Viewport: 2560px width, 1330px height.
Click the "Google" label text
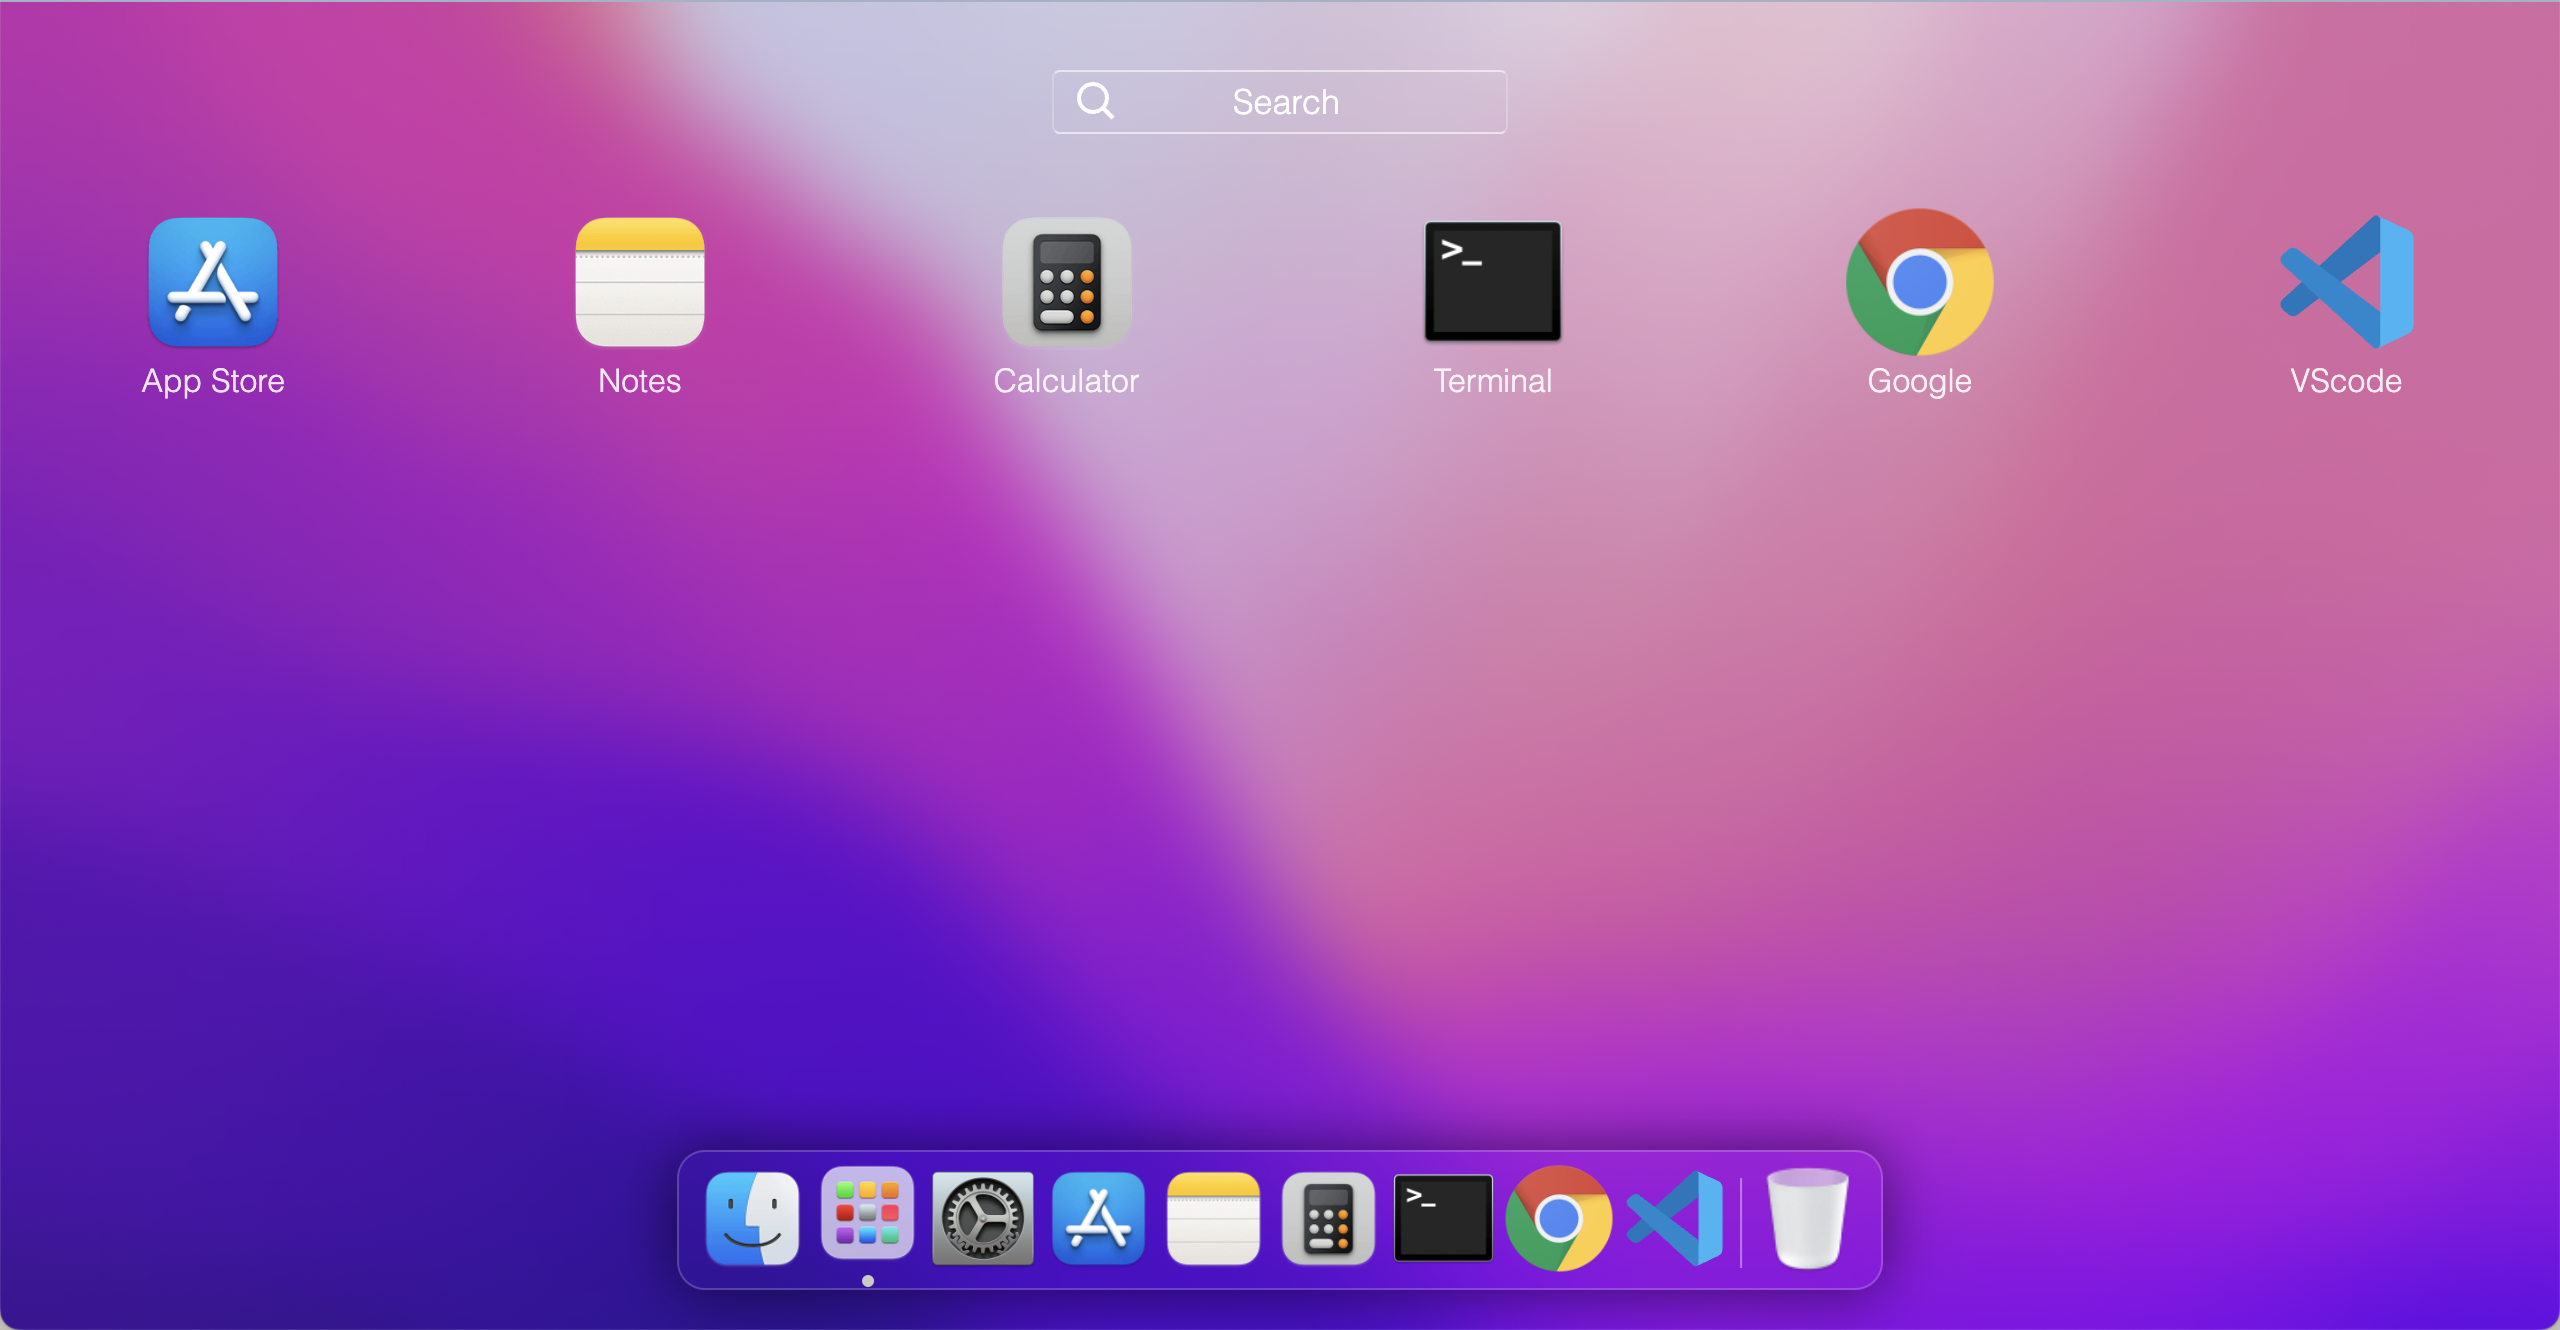click(x=1920, y=381)
